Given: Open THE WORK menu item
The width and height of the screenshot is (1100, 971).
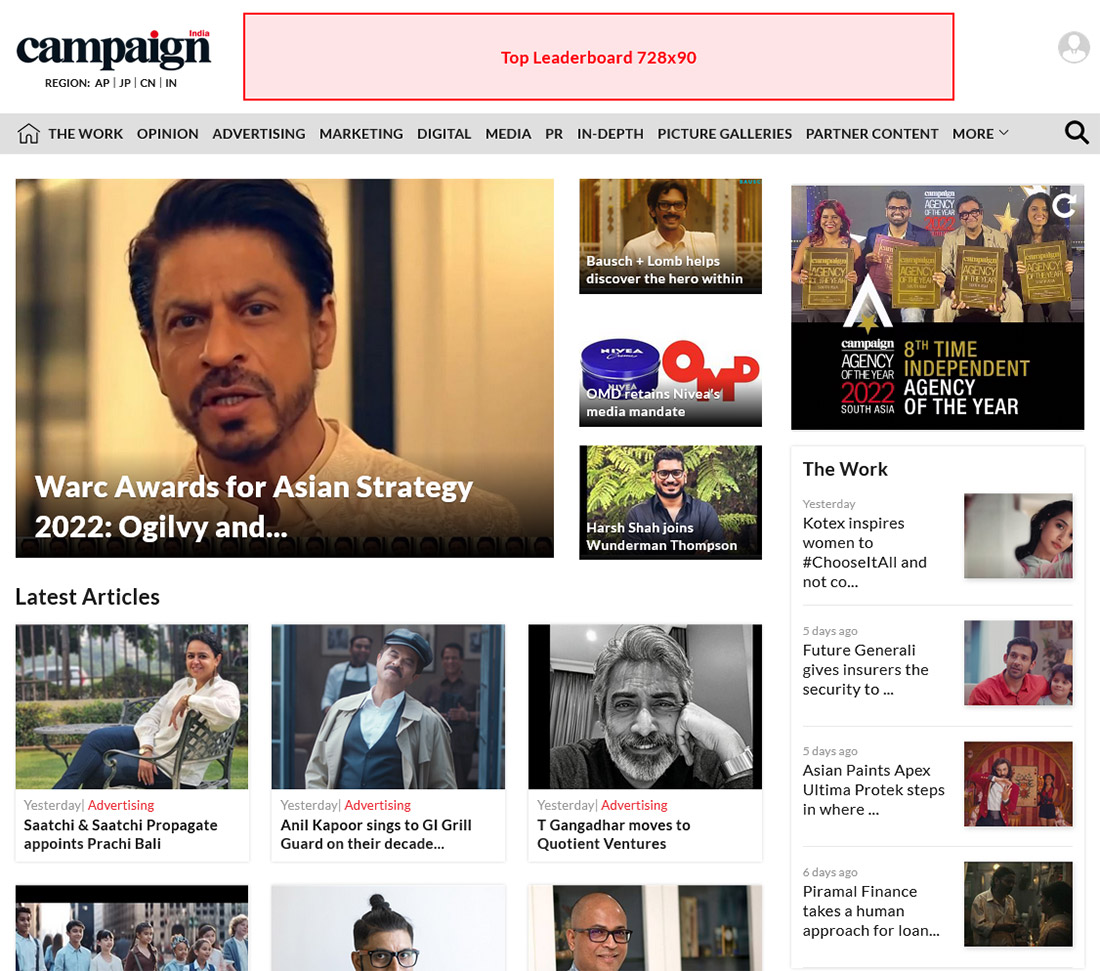Looking at the screenshot, I should 86,133.
